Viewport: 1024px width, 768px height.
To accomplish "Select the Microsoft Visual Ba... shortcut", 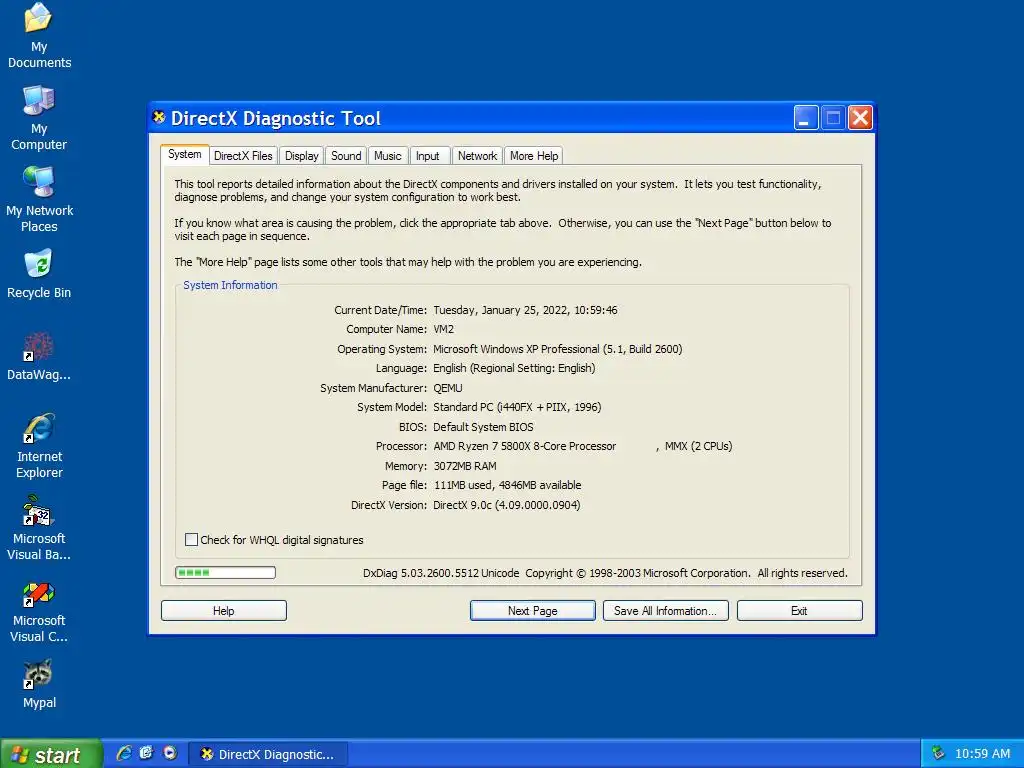I will click(x=39, y=528).
